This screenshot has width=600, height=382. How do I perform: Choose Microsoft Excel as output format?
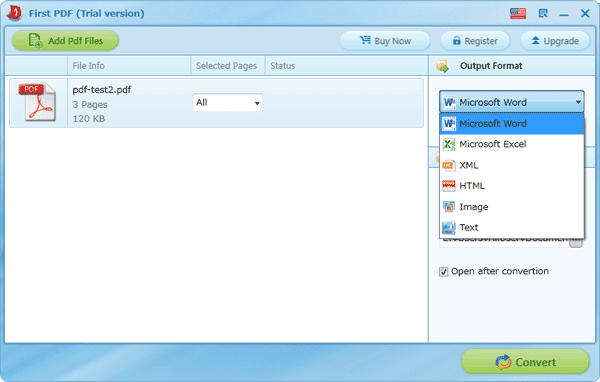[512, 144]
